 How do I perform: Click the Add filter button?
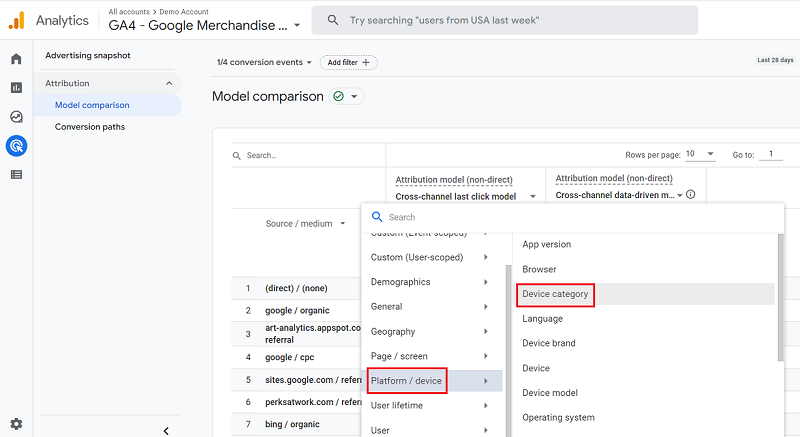click(348, 62)
